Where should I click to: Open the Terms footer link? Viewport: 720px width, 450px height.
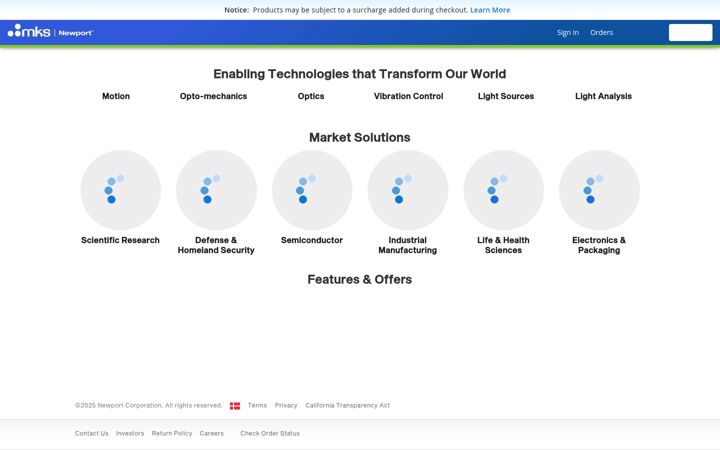click(x=257, y=405)
